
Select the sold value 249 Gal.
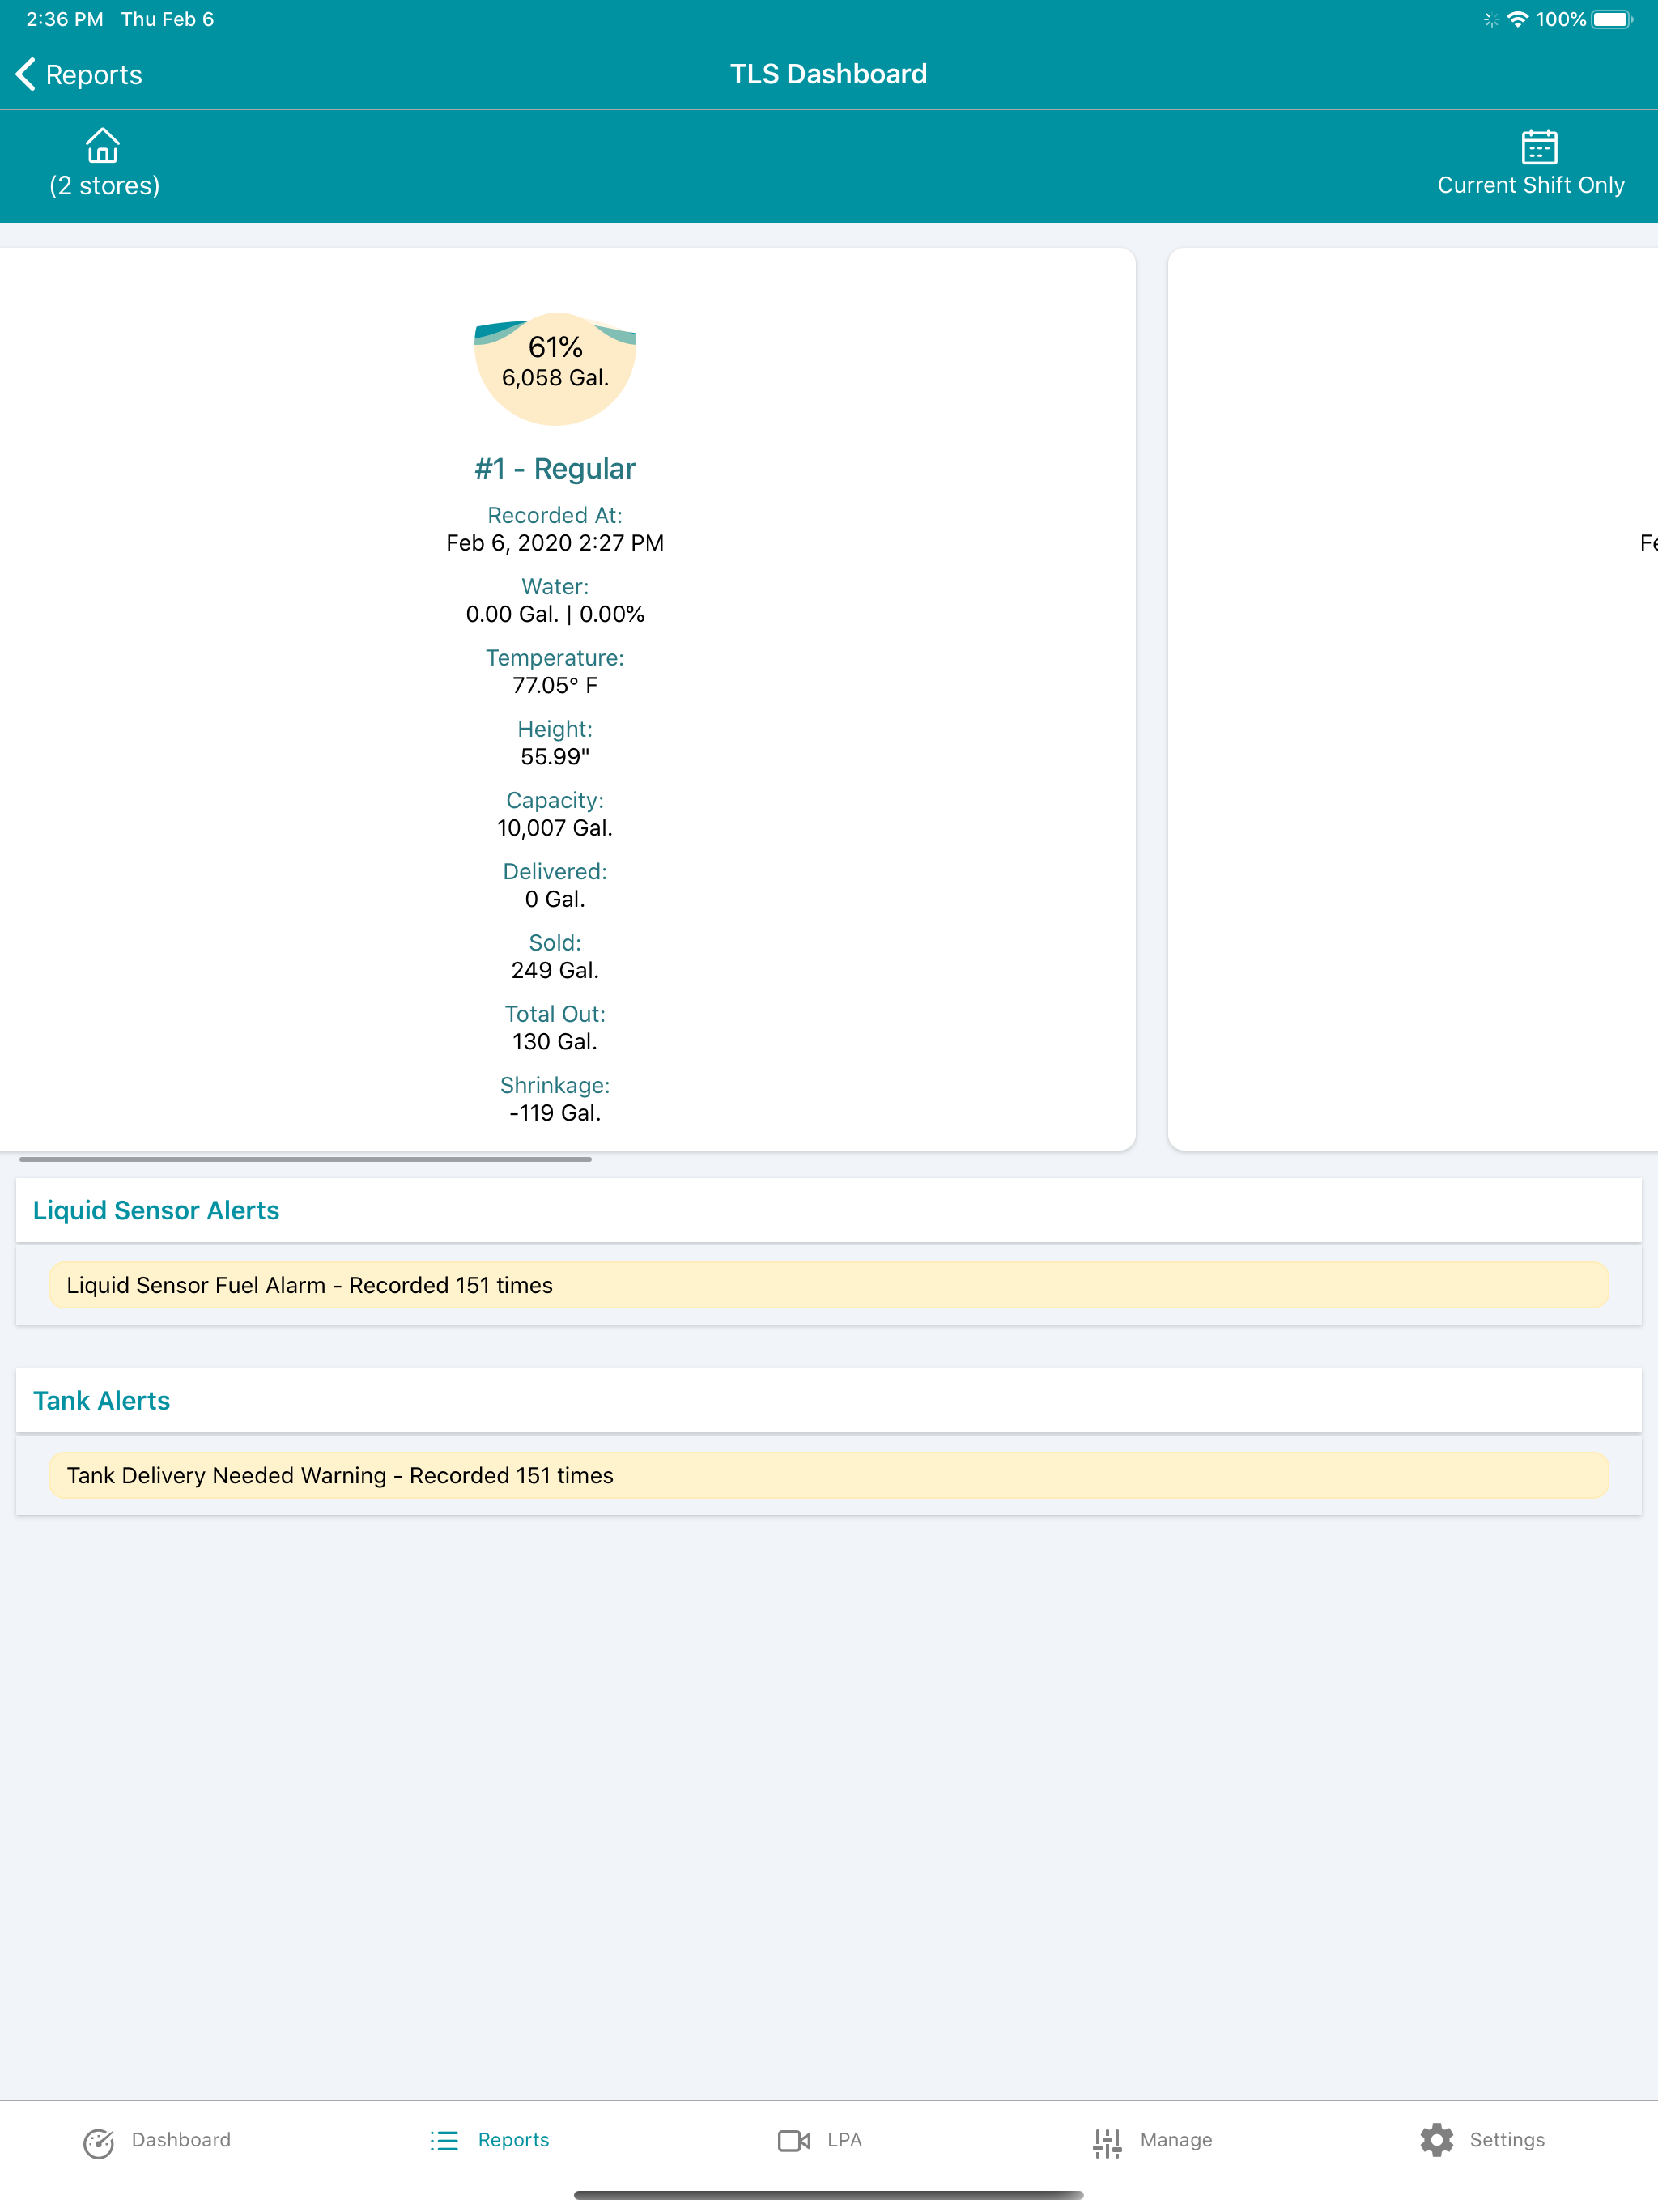555,970
